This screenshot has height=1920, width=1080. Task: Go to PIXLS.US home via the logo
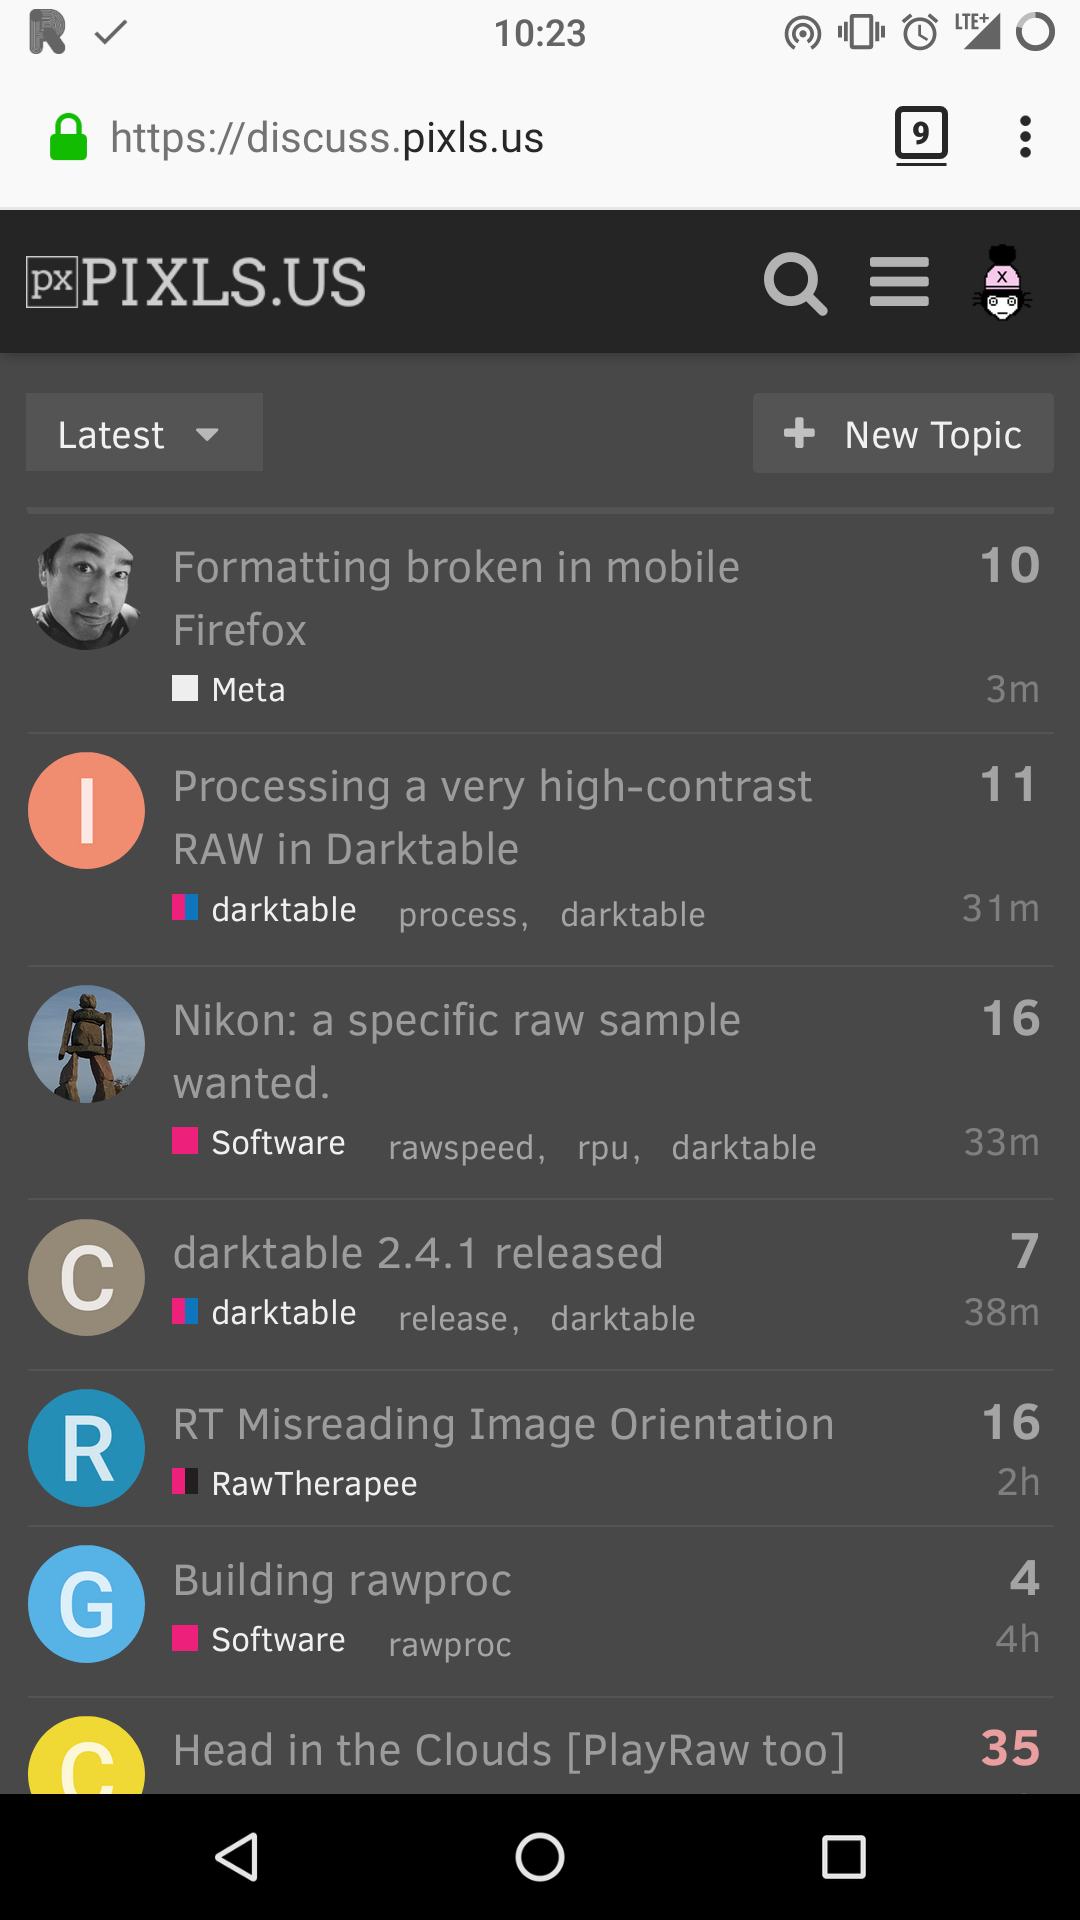pyautogui.click(x=196, y=282)
